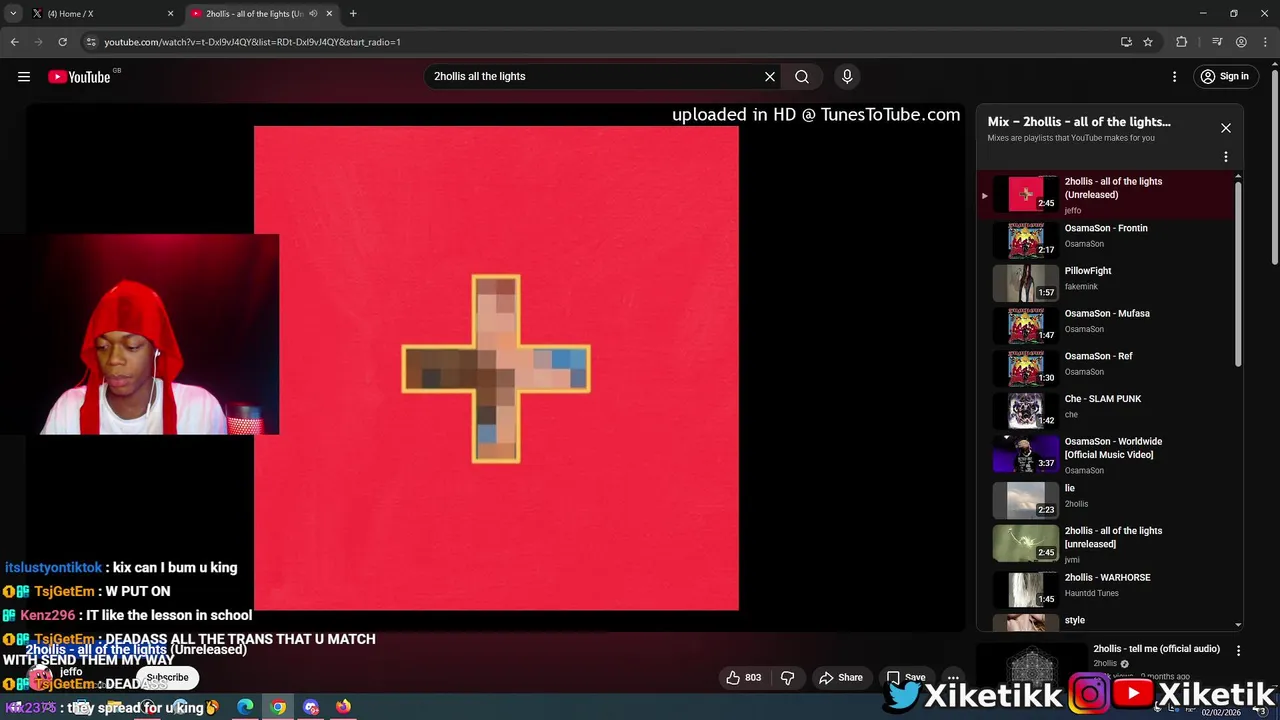Save the video to a playlist
Viewport: 1280px width, 720px height.
(906, 677)
